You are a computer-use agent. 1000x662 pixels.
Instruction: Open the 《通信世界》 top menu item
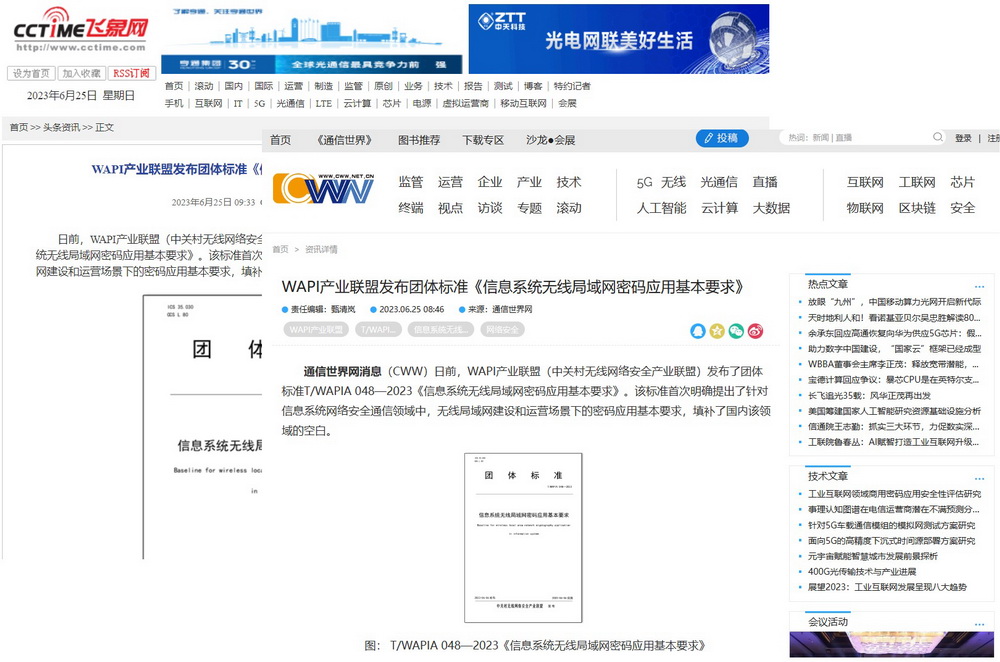coord(344,140)
